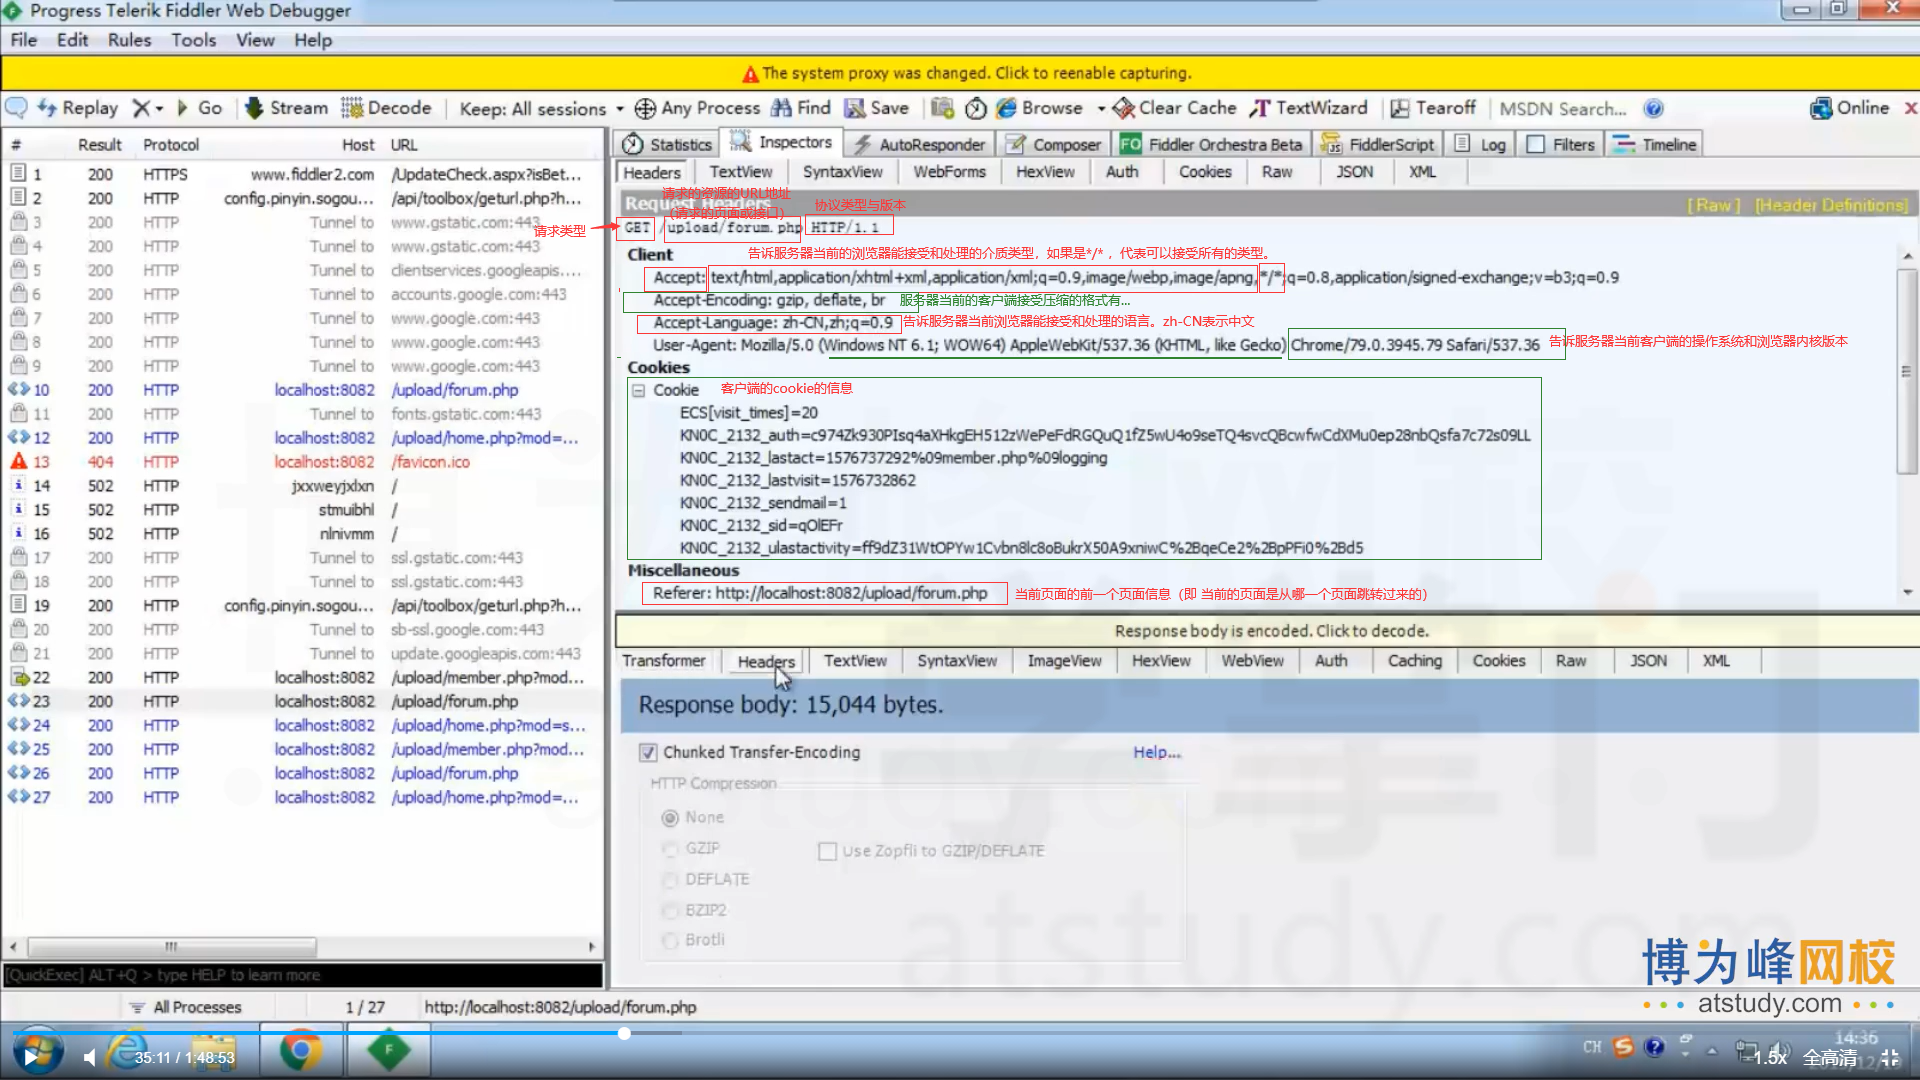
Task: Click the Any Process target icon
Action: click(645, 108)
